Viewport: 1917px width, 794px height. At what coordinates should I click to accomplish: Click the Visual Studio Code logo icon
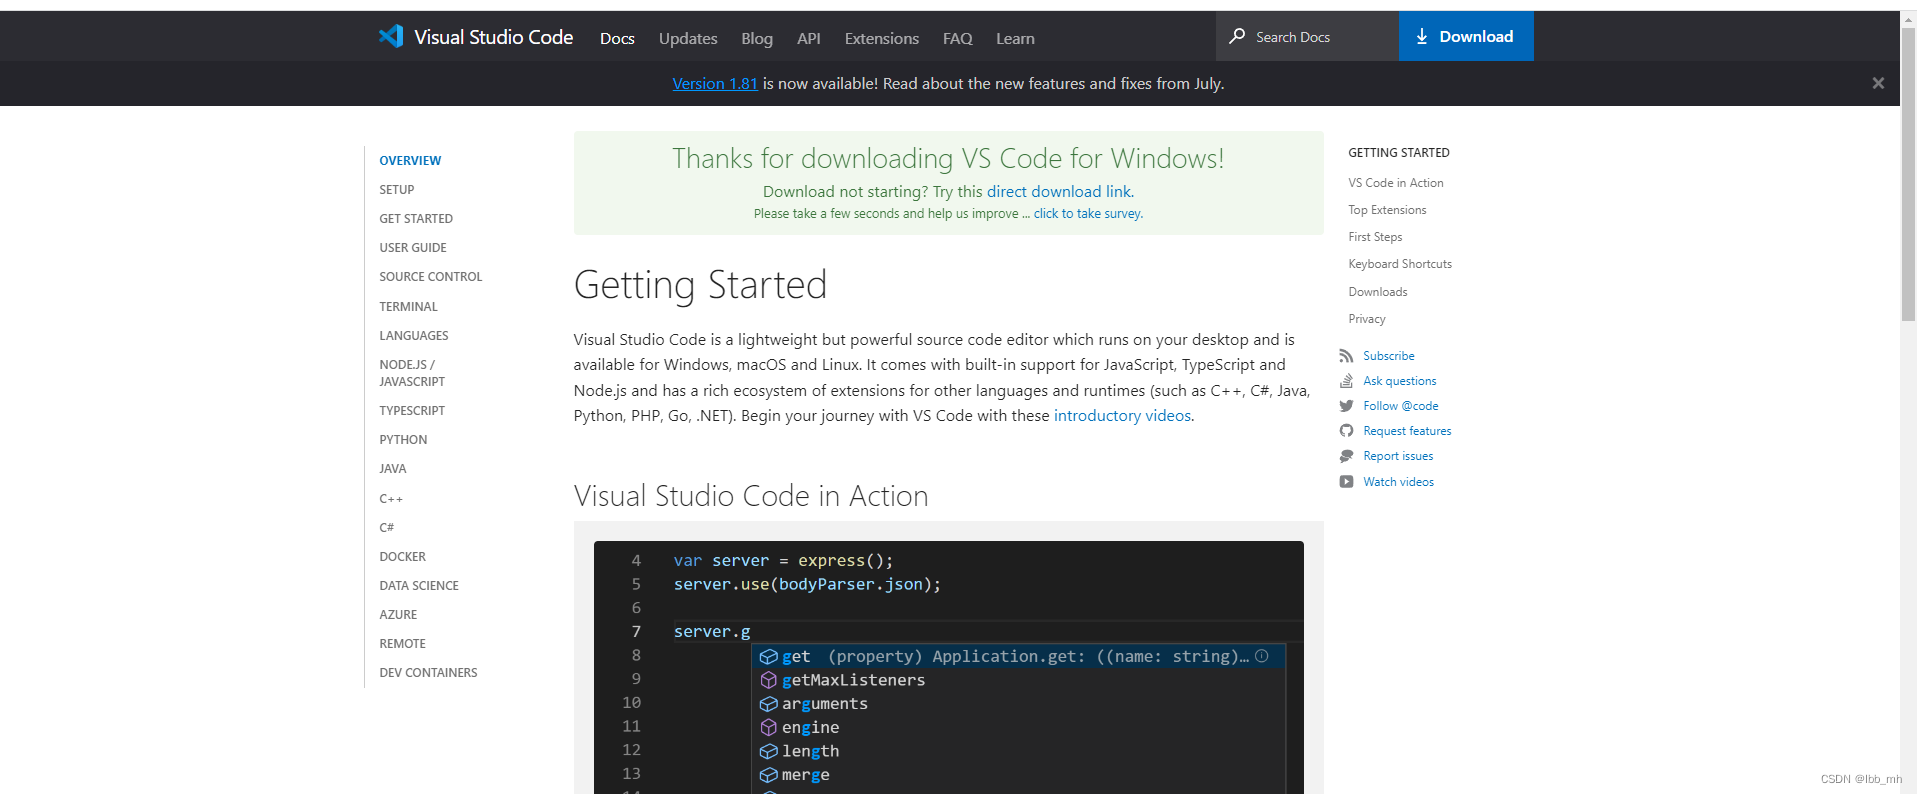pyautogui.click(x=391, y=37)
